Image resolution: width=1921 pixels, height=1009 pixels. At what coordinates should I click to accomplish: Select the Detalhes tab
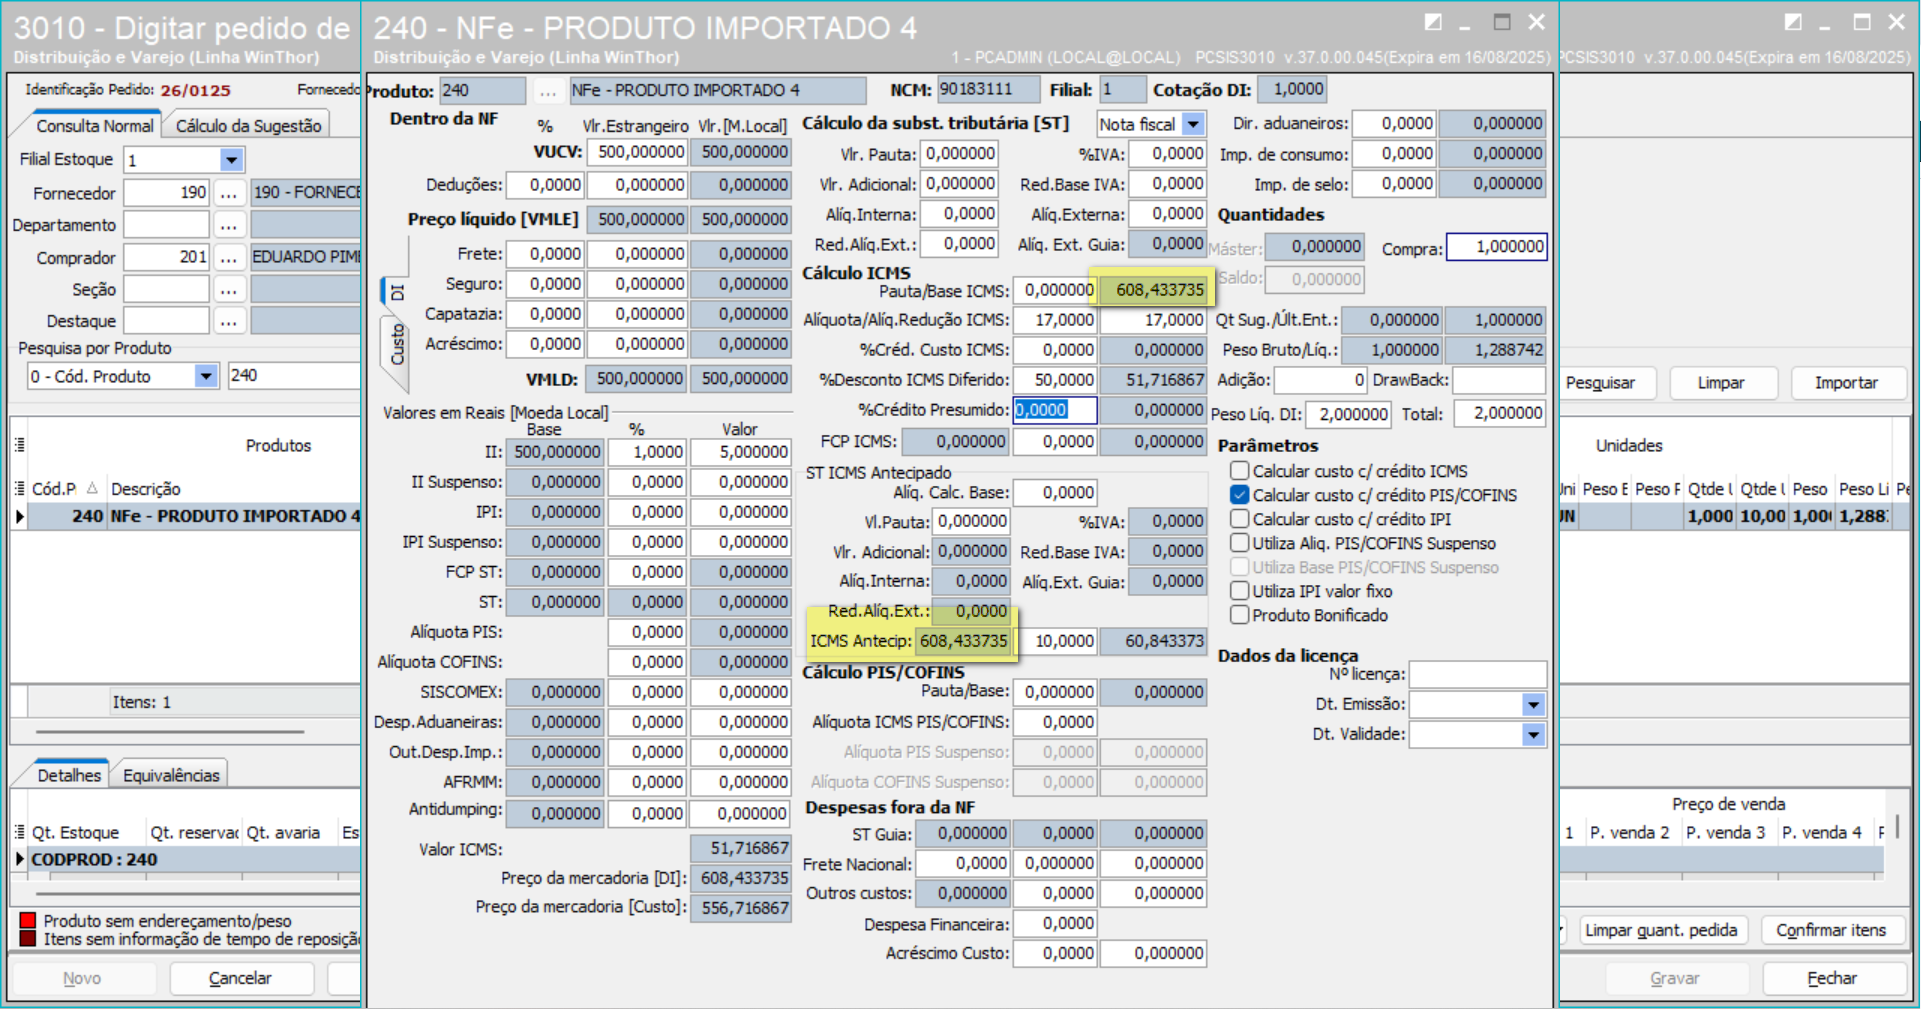[x=69, y=775]
